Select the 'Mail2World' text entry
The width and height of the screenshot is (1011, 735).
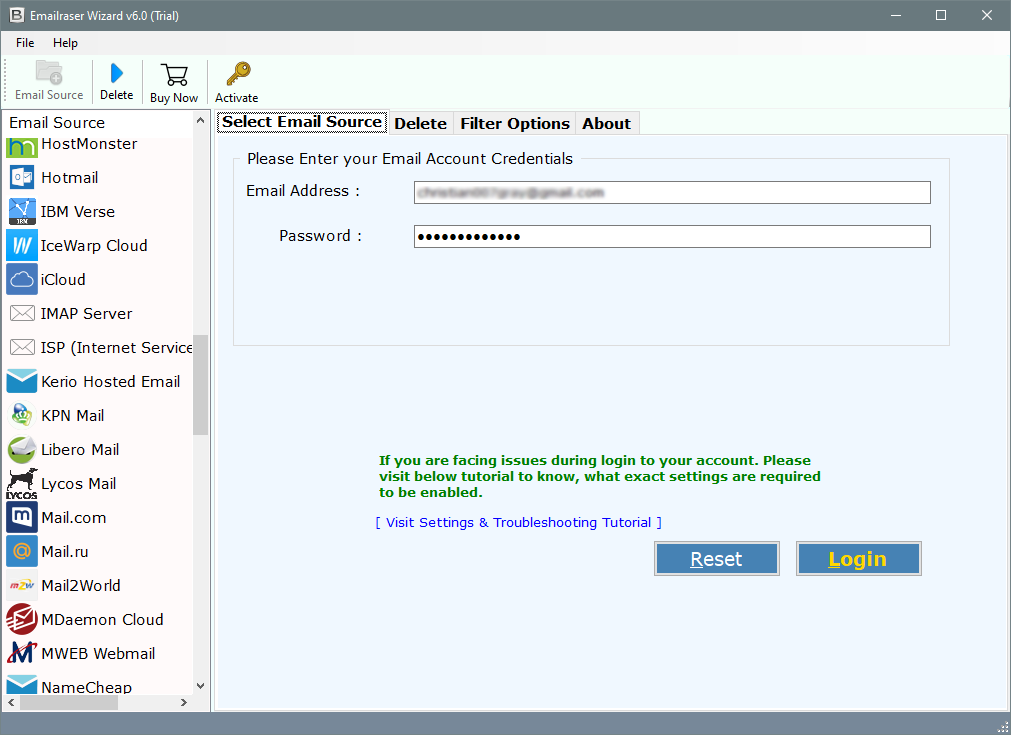81,585
